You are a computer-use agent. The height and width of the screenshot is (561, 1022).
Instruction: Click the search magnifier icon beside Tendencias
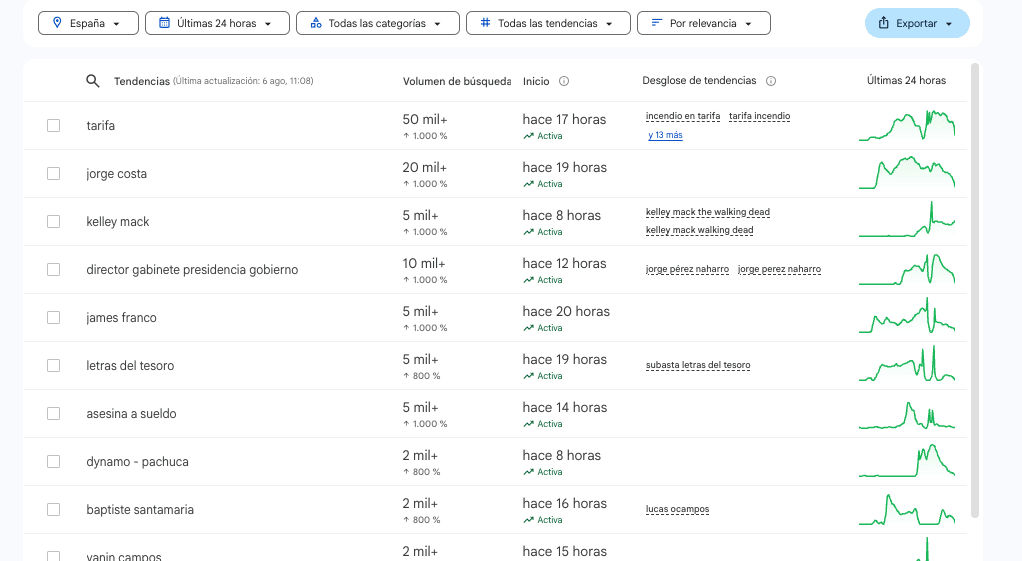pos(93,81)
